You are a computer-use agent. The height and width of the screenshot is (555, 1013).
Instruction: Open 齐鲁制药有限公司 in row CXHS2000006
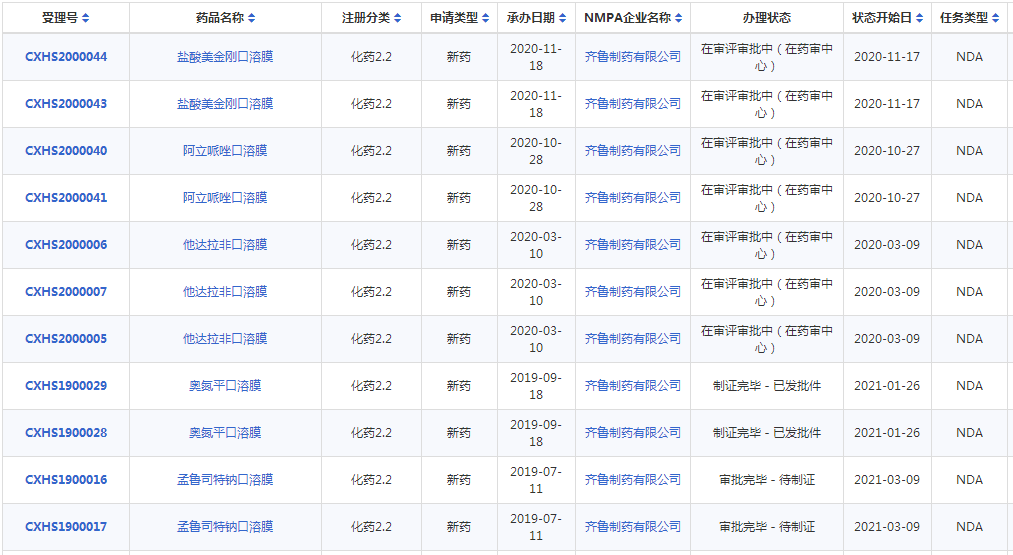pos(632,245)
